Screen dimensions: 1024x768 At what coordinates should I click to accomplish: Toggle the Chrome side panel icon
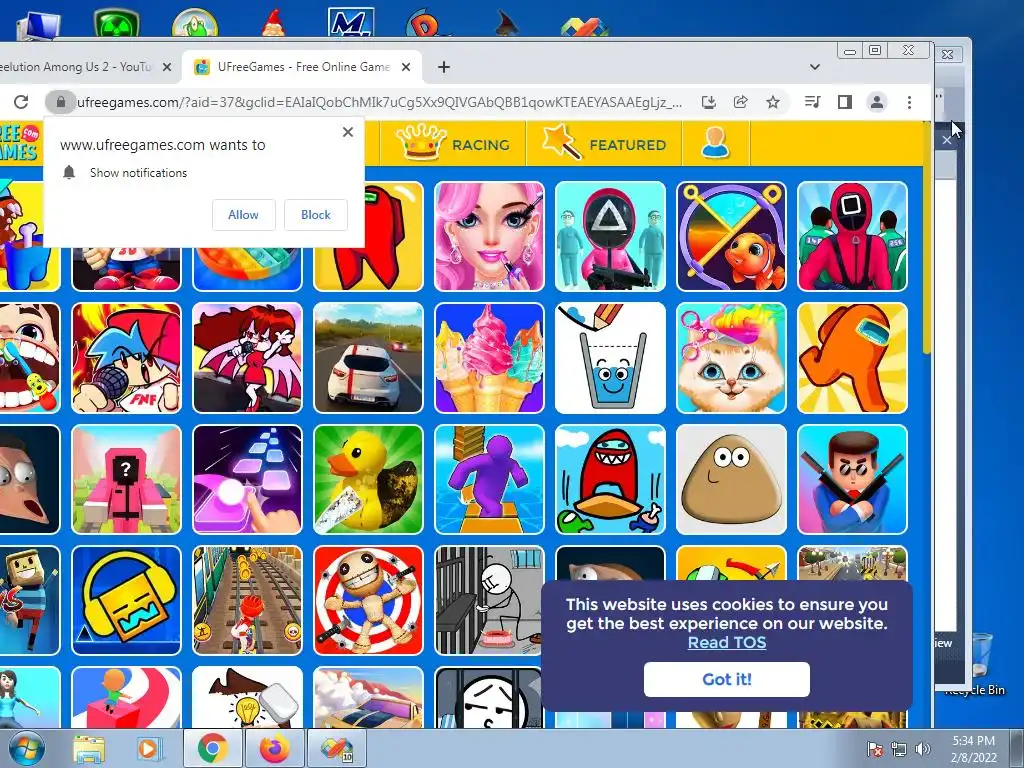[844, 102]
